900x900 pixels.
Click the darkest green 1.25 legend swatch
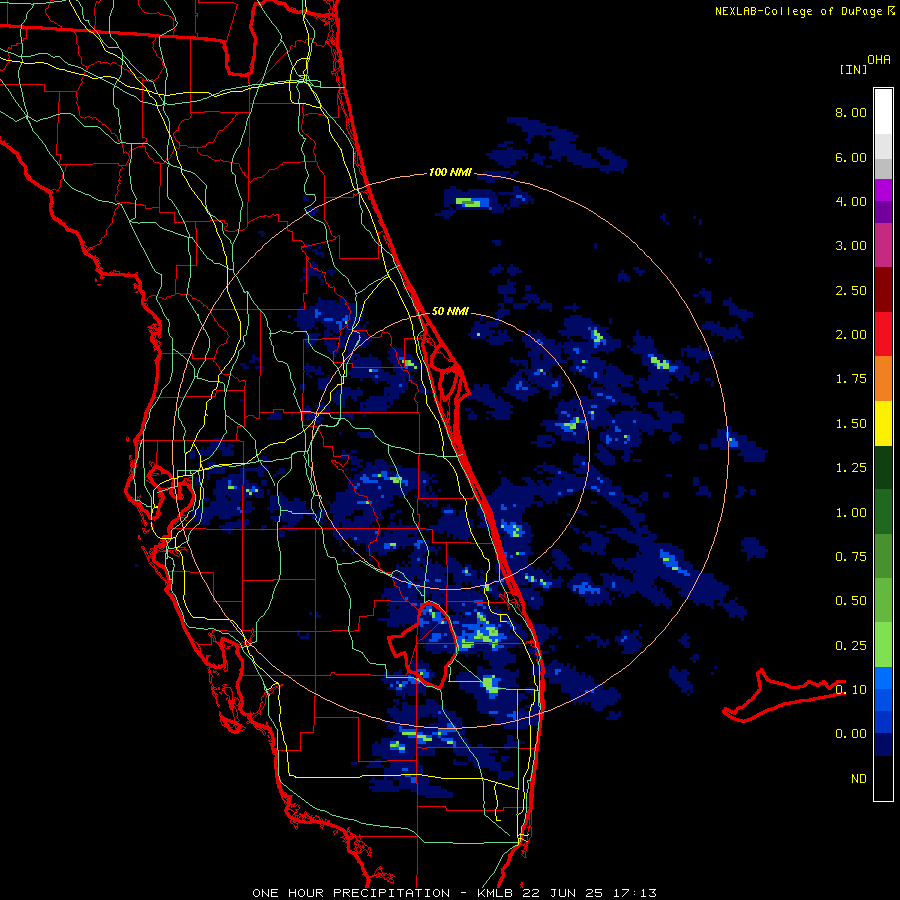tap(883, 467)
